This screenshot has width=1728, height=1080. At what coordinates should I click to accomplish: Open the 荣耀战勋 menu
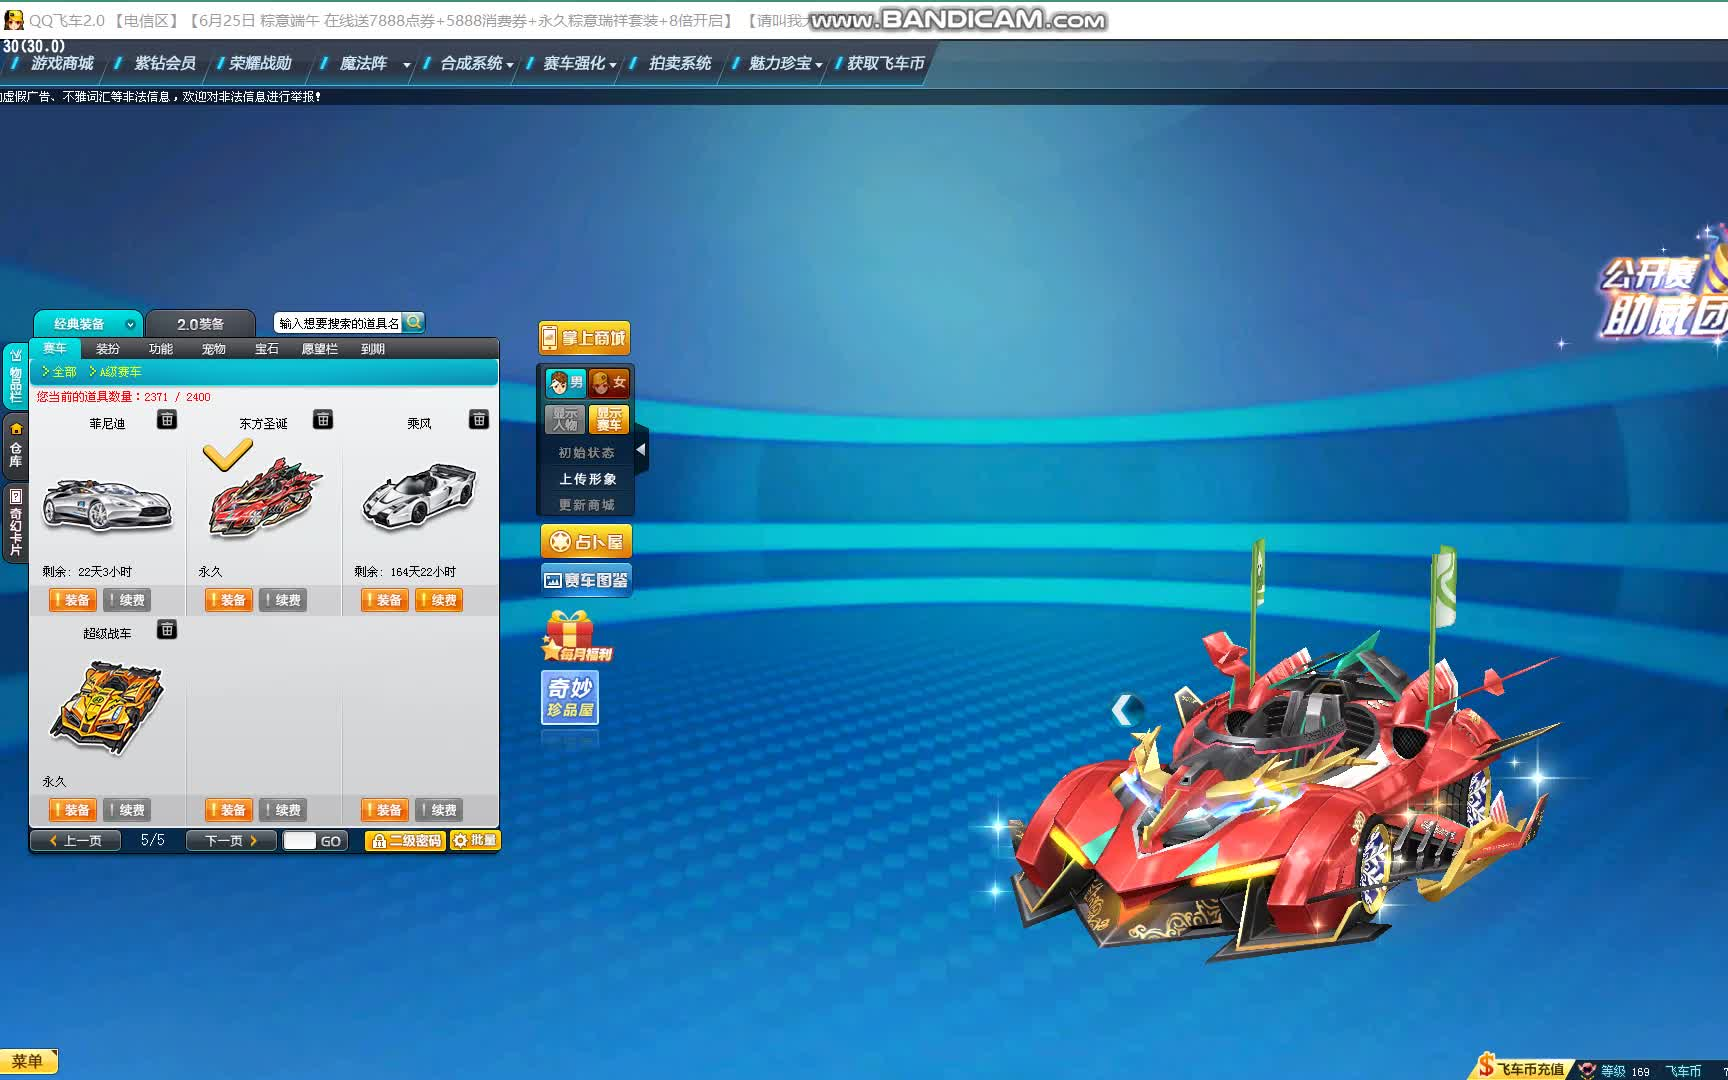tap(260, 63)
